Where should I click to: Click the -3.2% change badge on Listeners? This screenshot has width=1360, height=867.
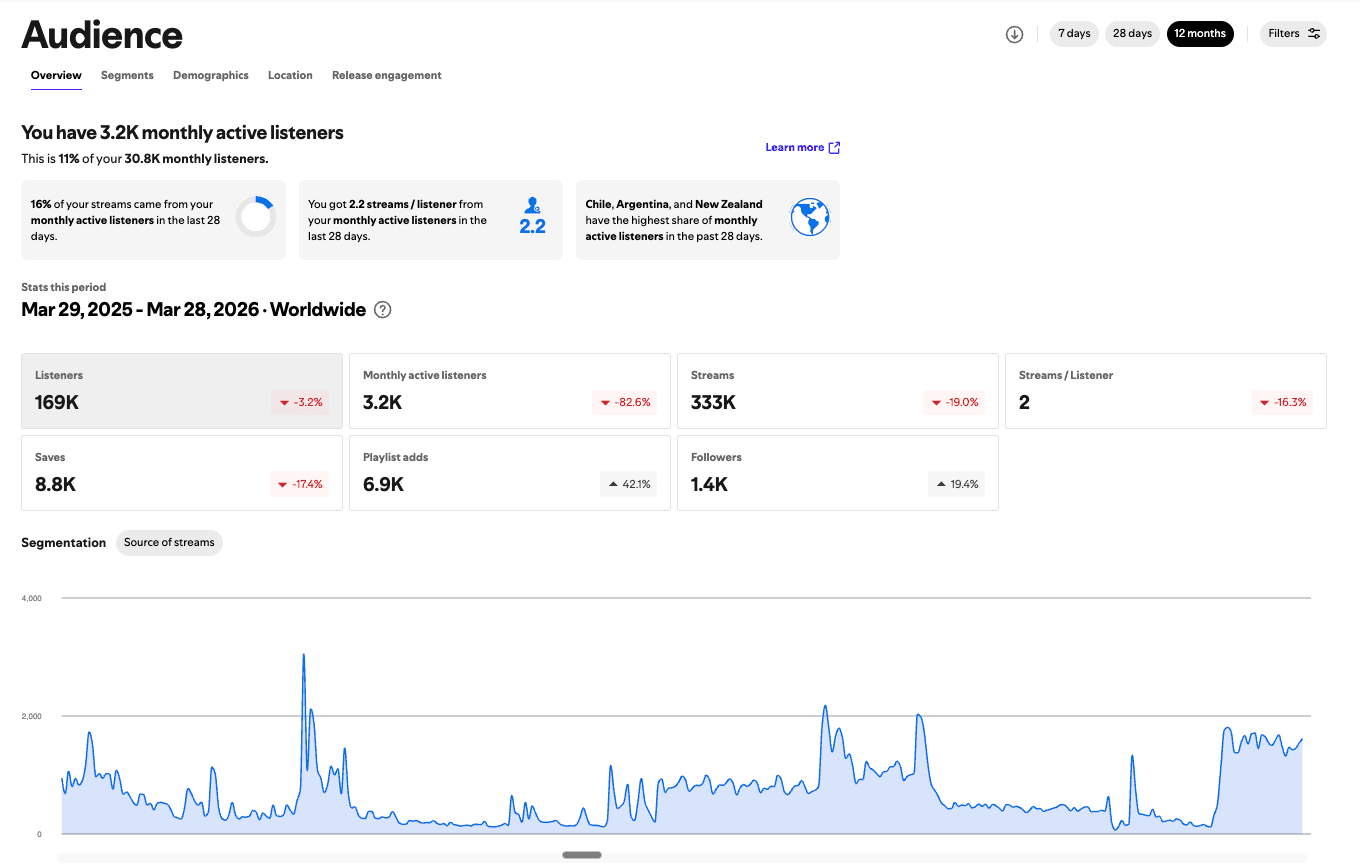click(300, 402)
